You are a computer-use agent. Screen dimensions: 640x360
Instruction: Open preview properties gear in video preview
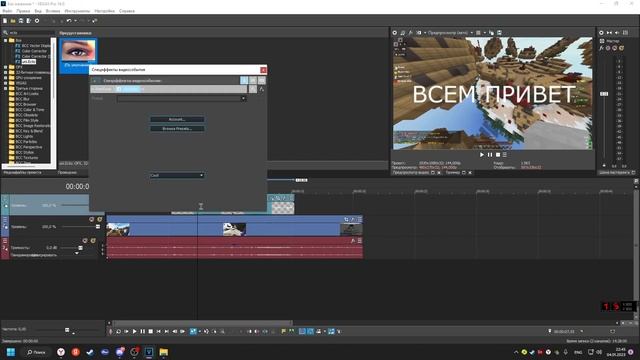pos(395,33)
